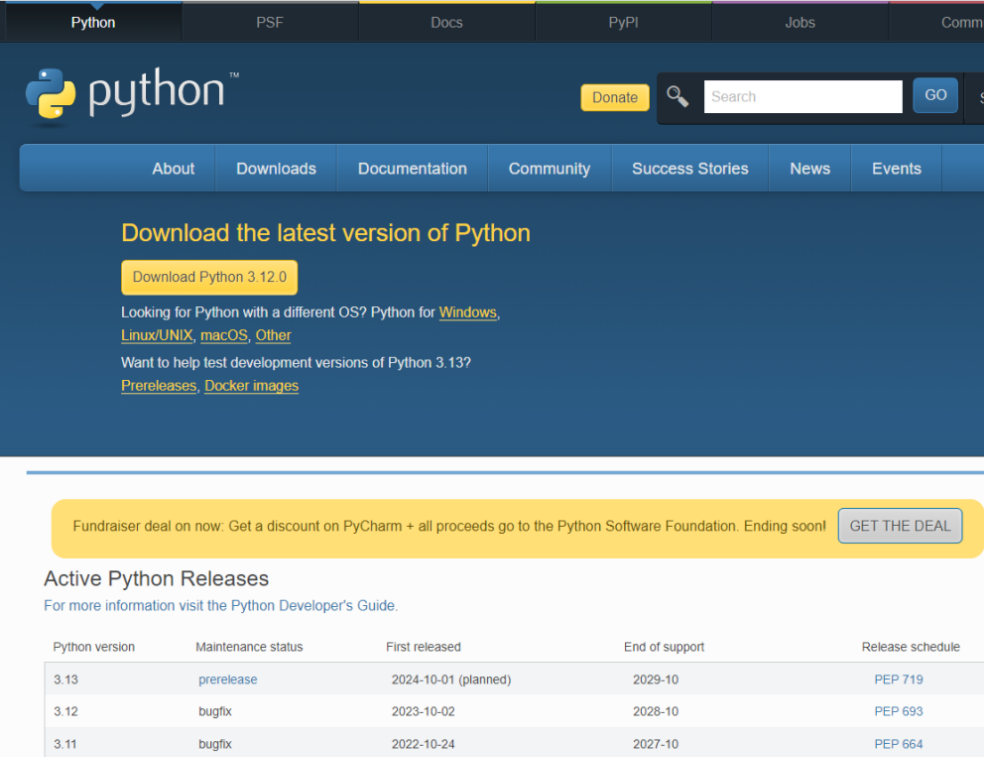Click the First released column header
The width and height of the screenshot is (991, 763).
[423, 647]
